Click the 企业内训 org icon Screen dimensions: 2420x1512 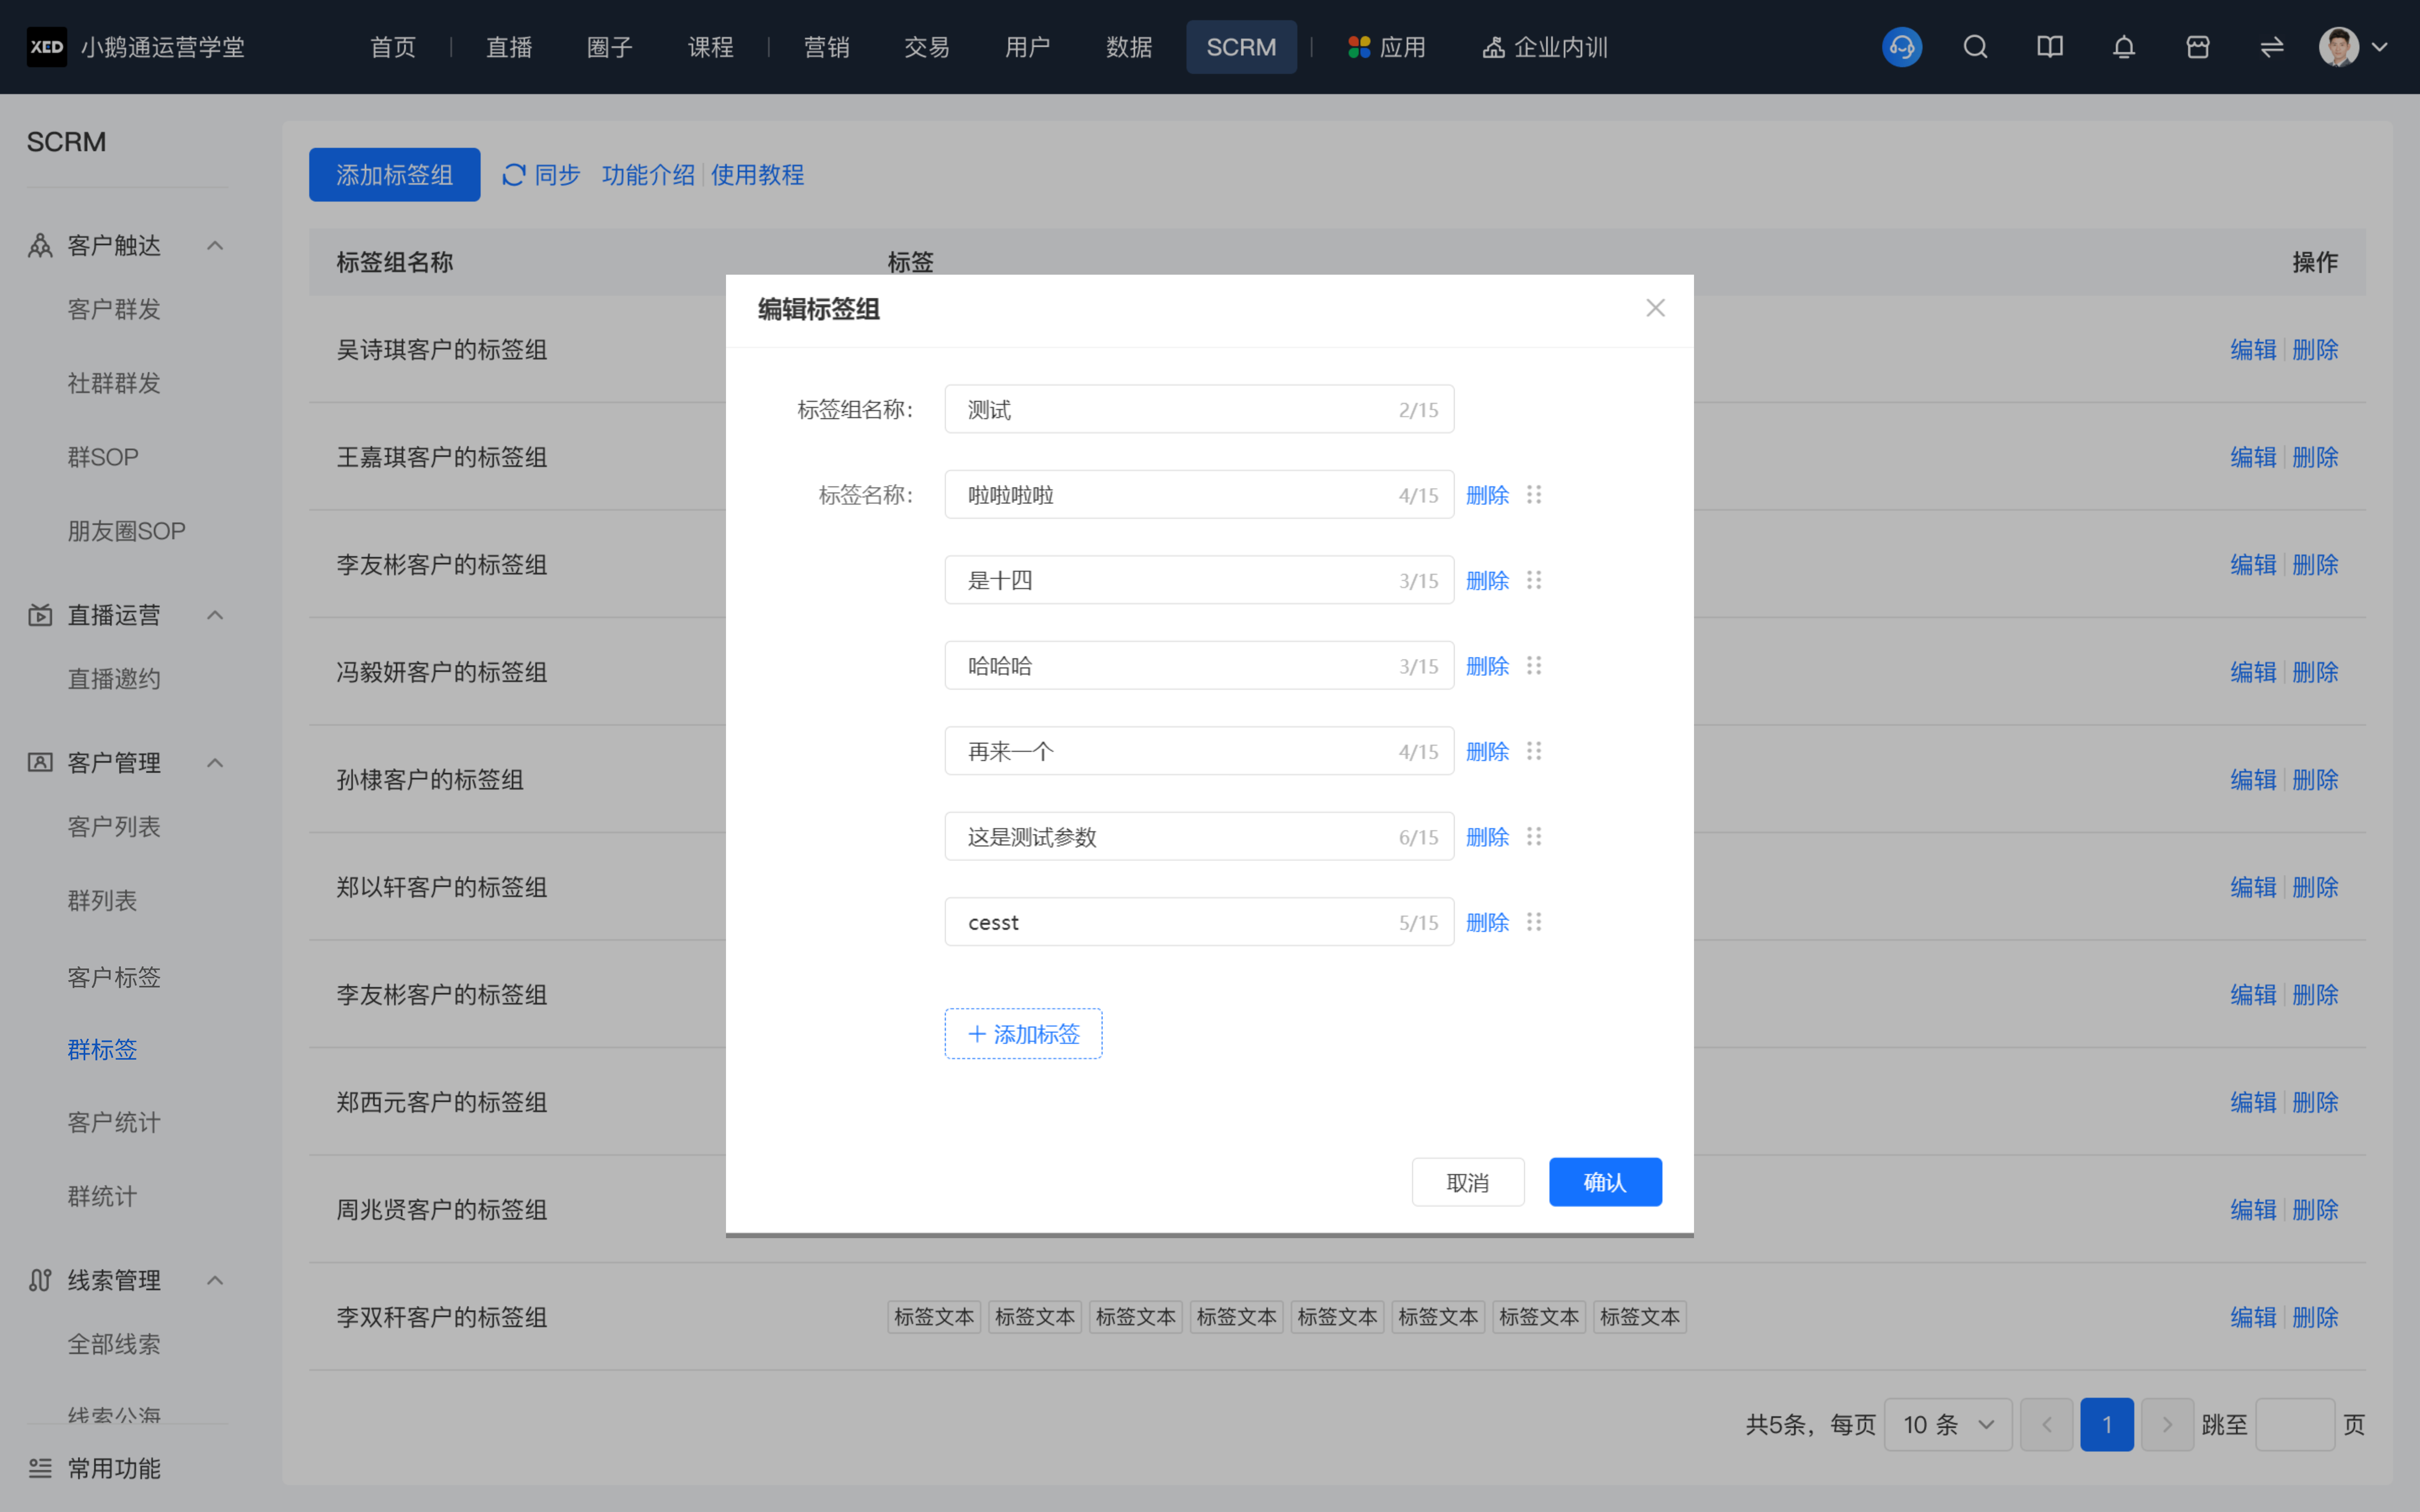pos(1493,47)
